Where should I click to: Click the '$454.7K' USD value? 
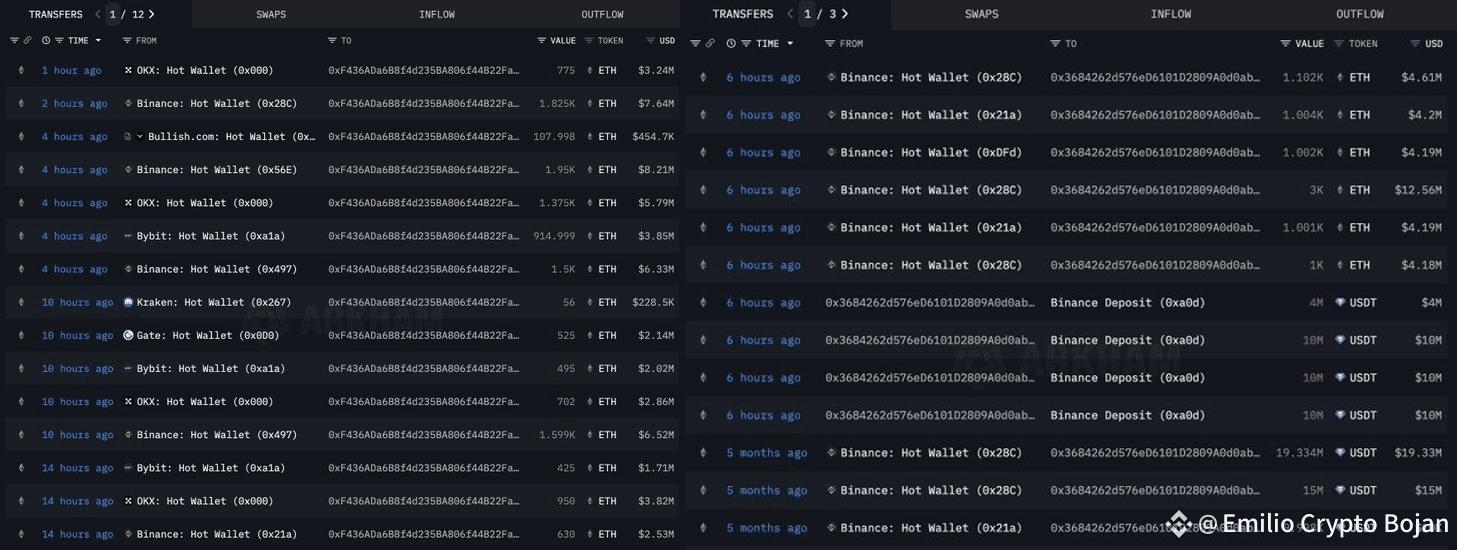(x=653, y=137)
